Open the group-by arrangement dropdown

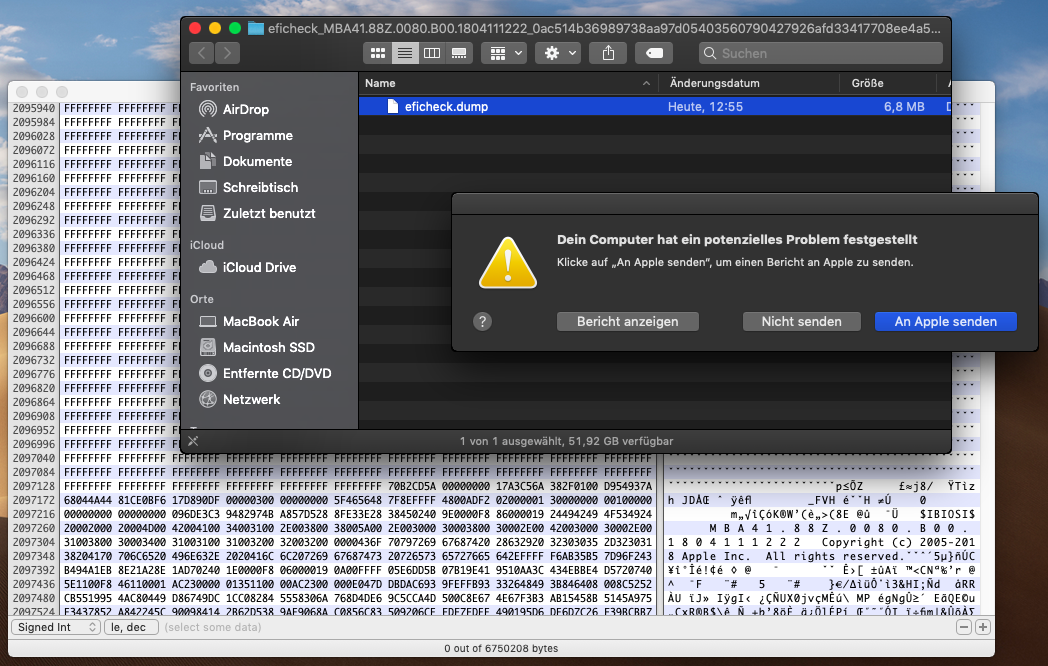[505, 53]
